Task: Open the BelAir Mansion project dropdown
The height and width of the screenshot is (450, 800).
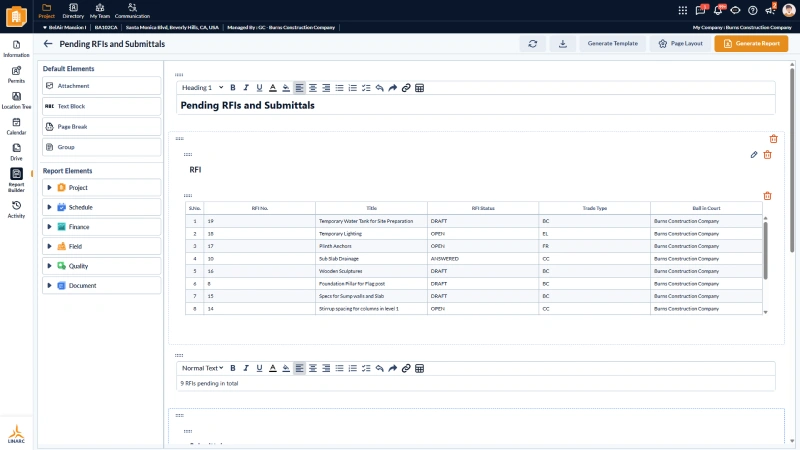Action: pos(64,28)
